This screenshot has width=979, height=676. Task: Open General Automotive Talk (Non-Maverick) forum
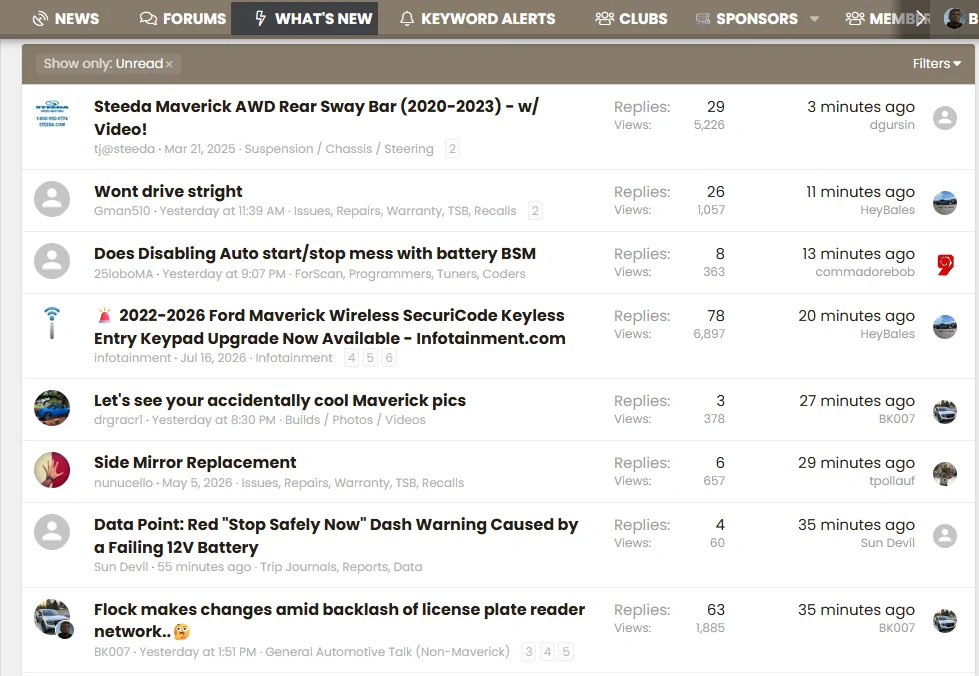(387, 652)
